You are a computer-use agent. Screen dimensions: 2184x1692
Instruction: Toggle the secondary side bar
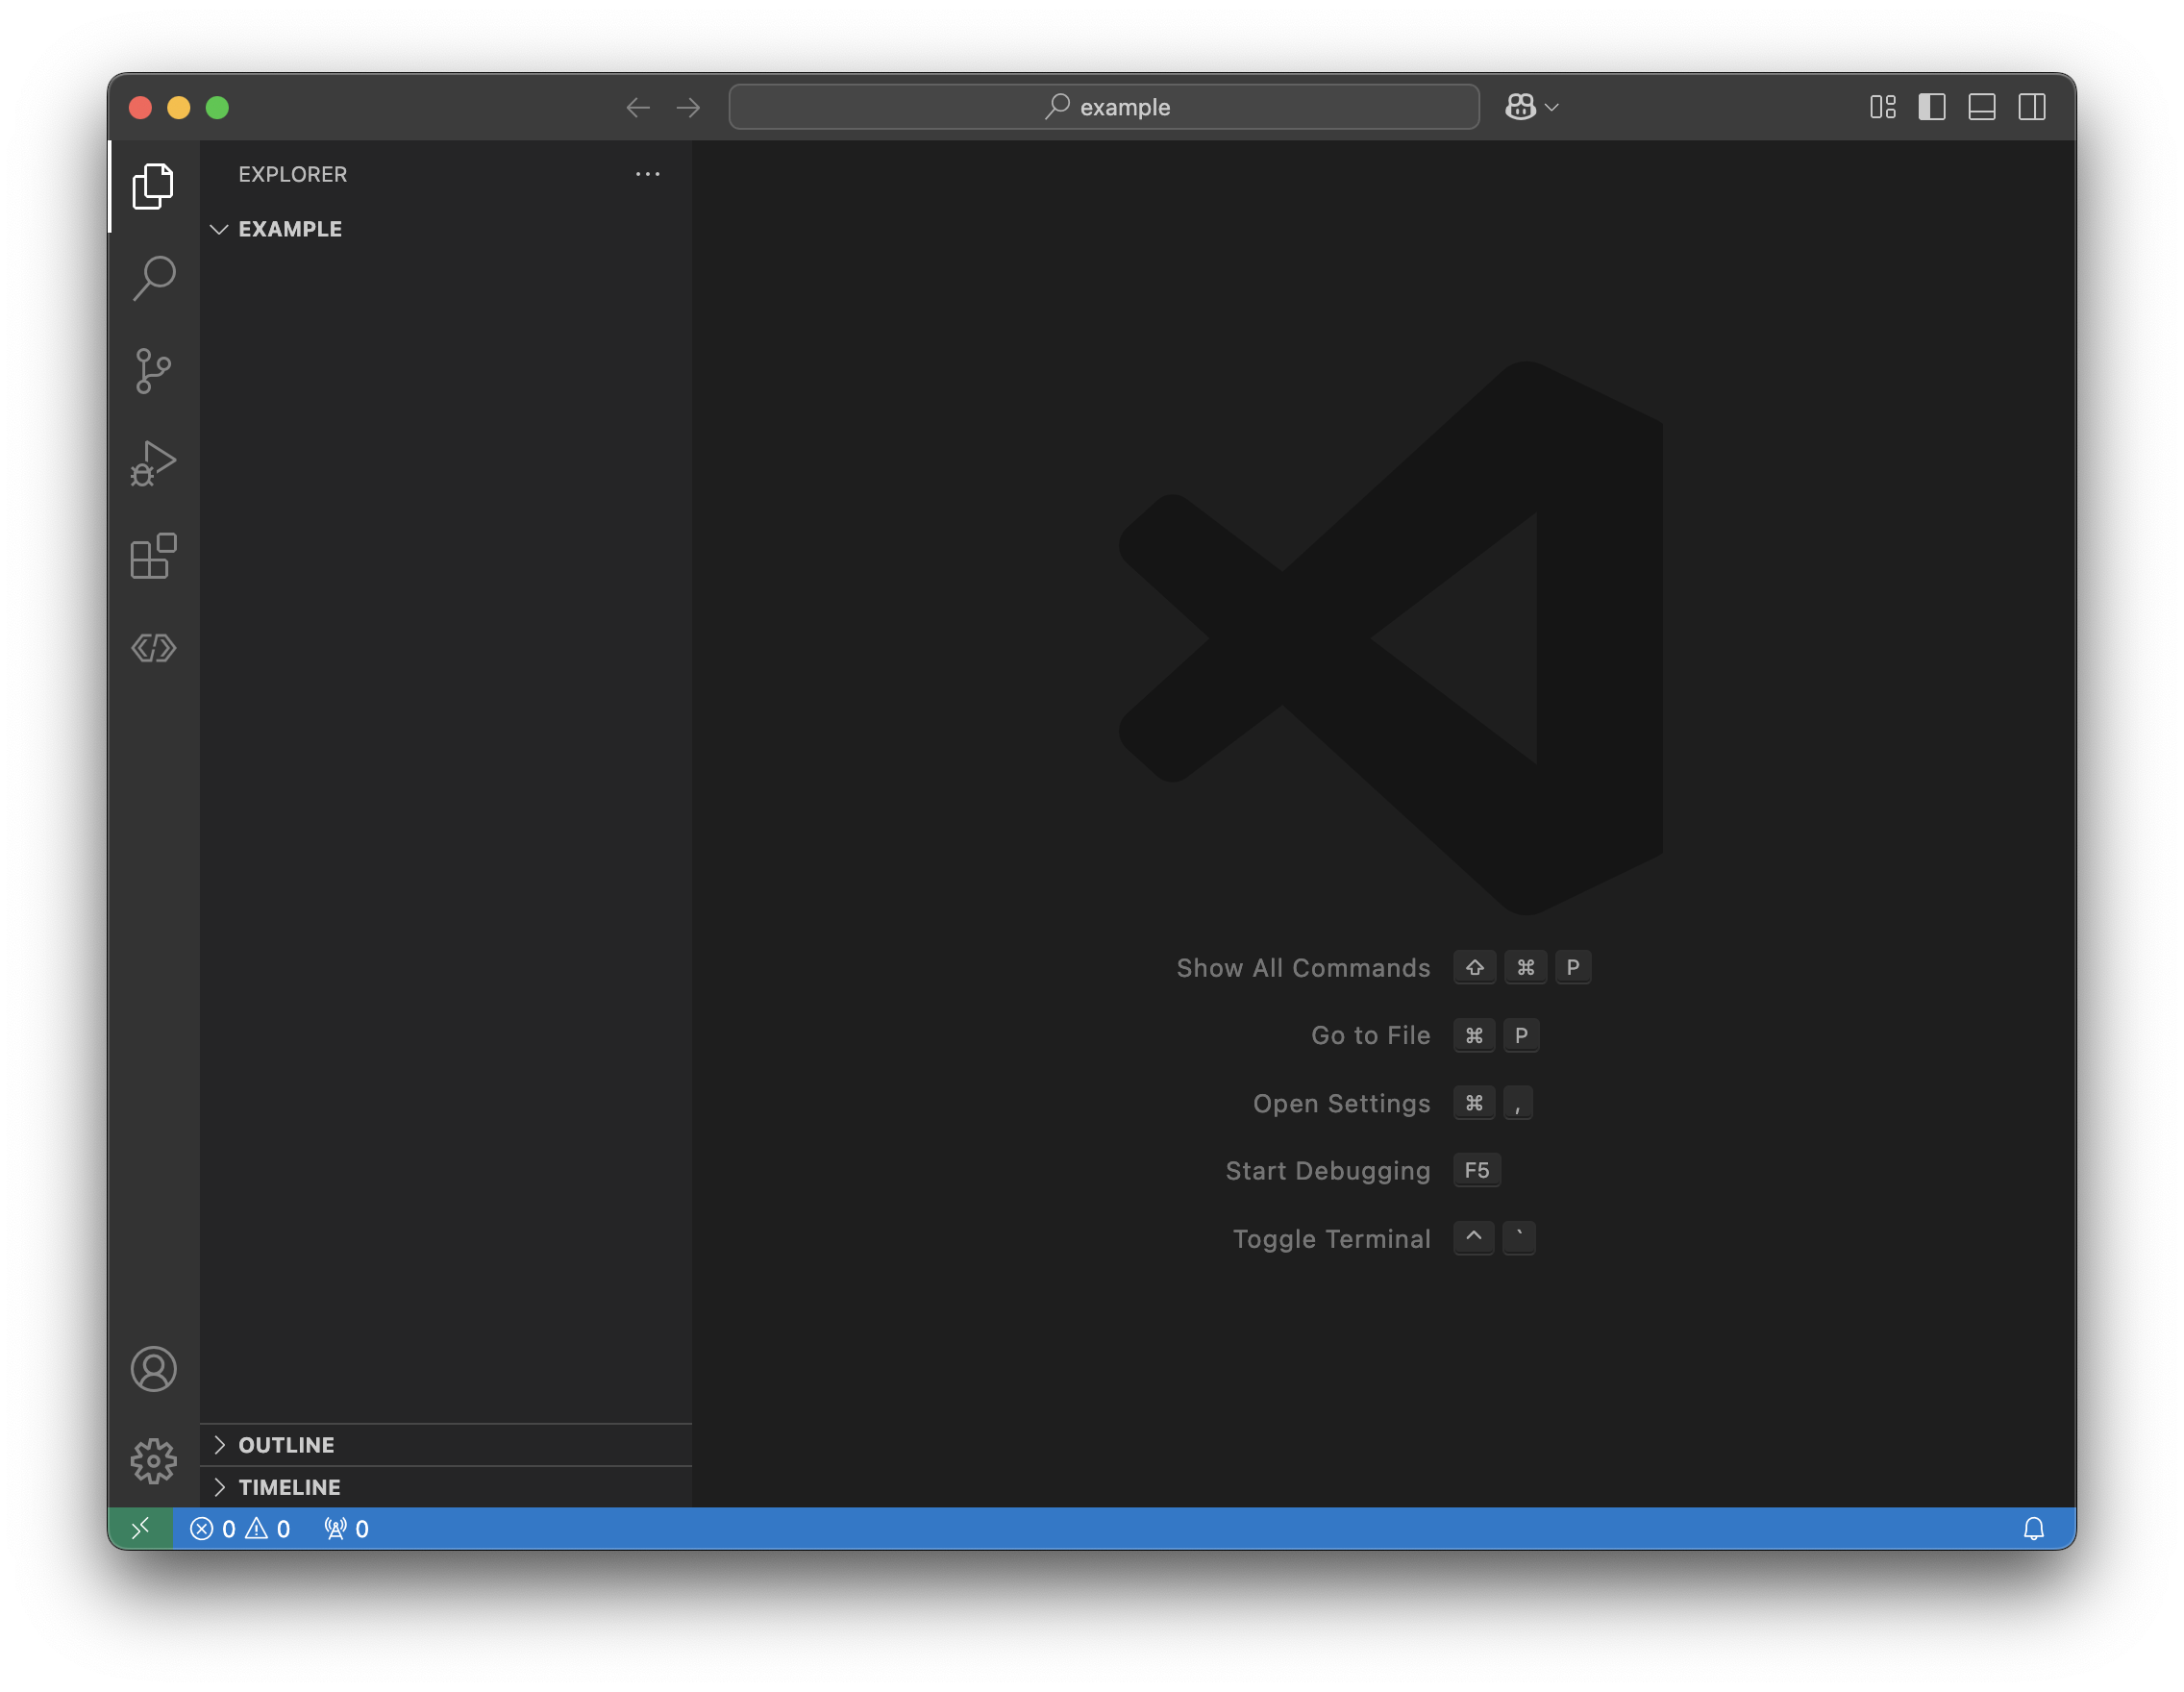point(2031,107)
